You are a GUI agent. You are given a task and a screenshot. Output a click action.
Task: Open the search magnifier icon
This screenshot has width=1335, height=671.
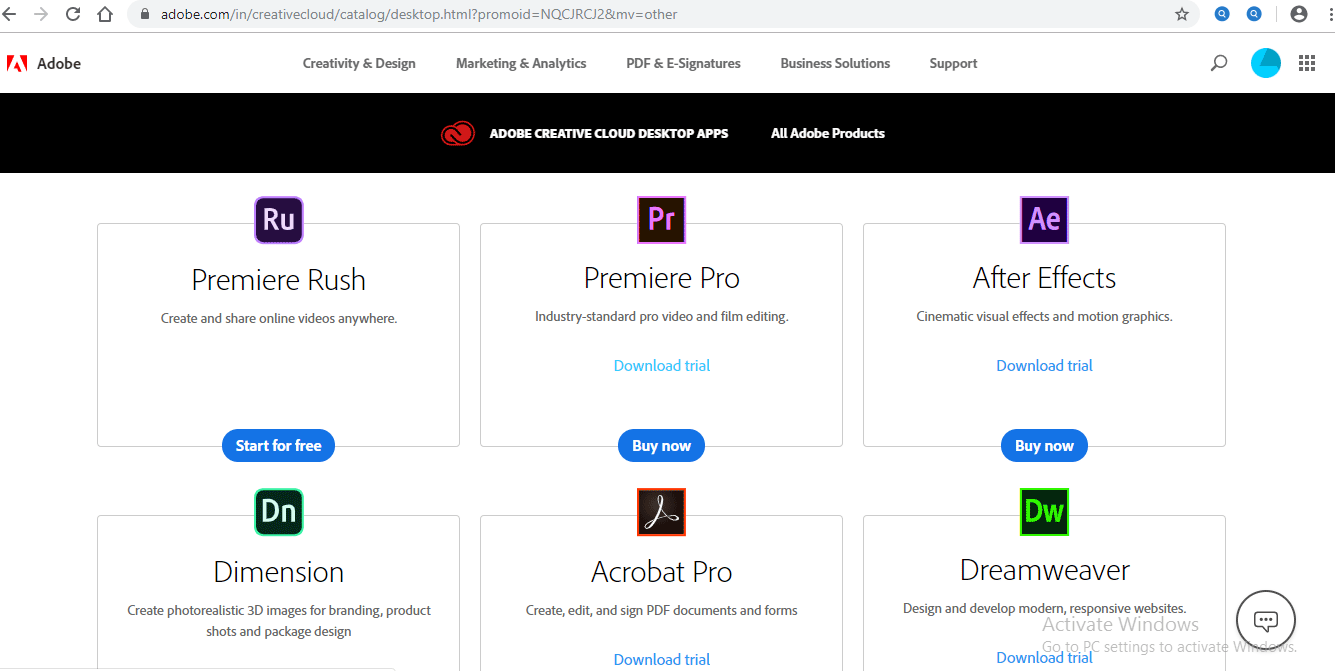coord(1218,63)
